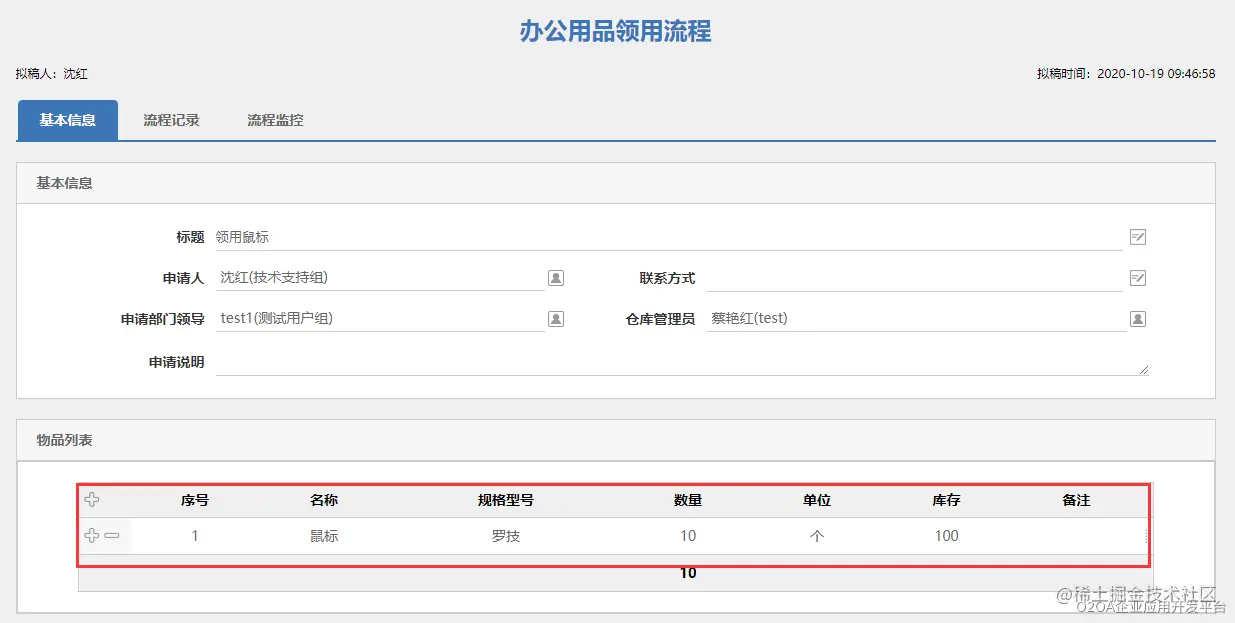Image resolution: width=1235 pixels, height=623 pixels.
Task: Select the 鼠标 name cell
Action: [x=324, y=536]
